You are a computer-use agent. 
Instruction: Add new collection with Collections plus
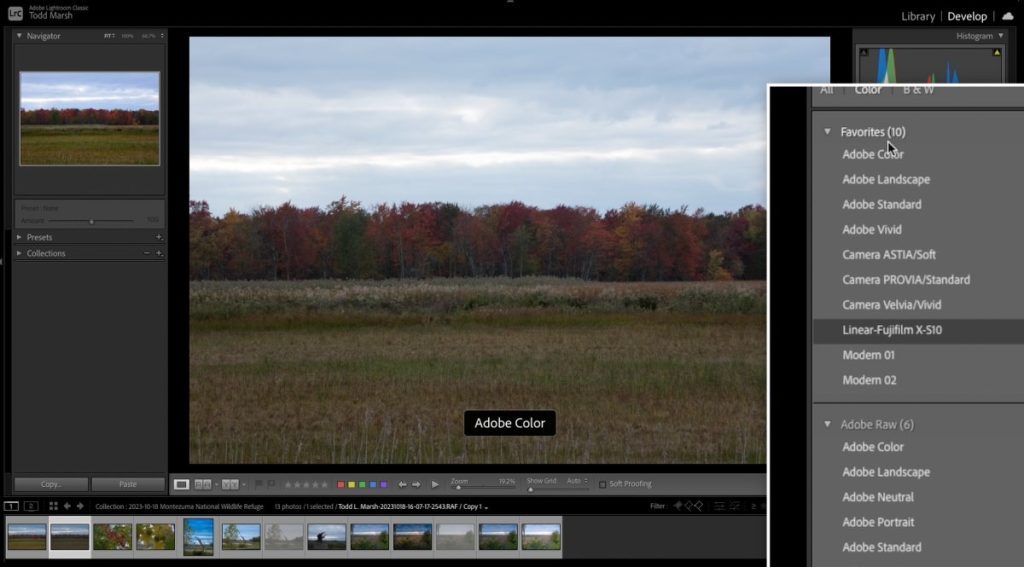[x=159, y=253]
